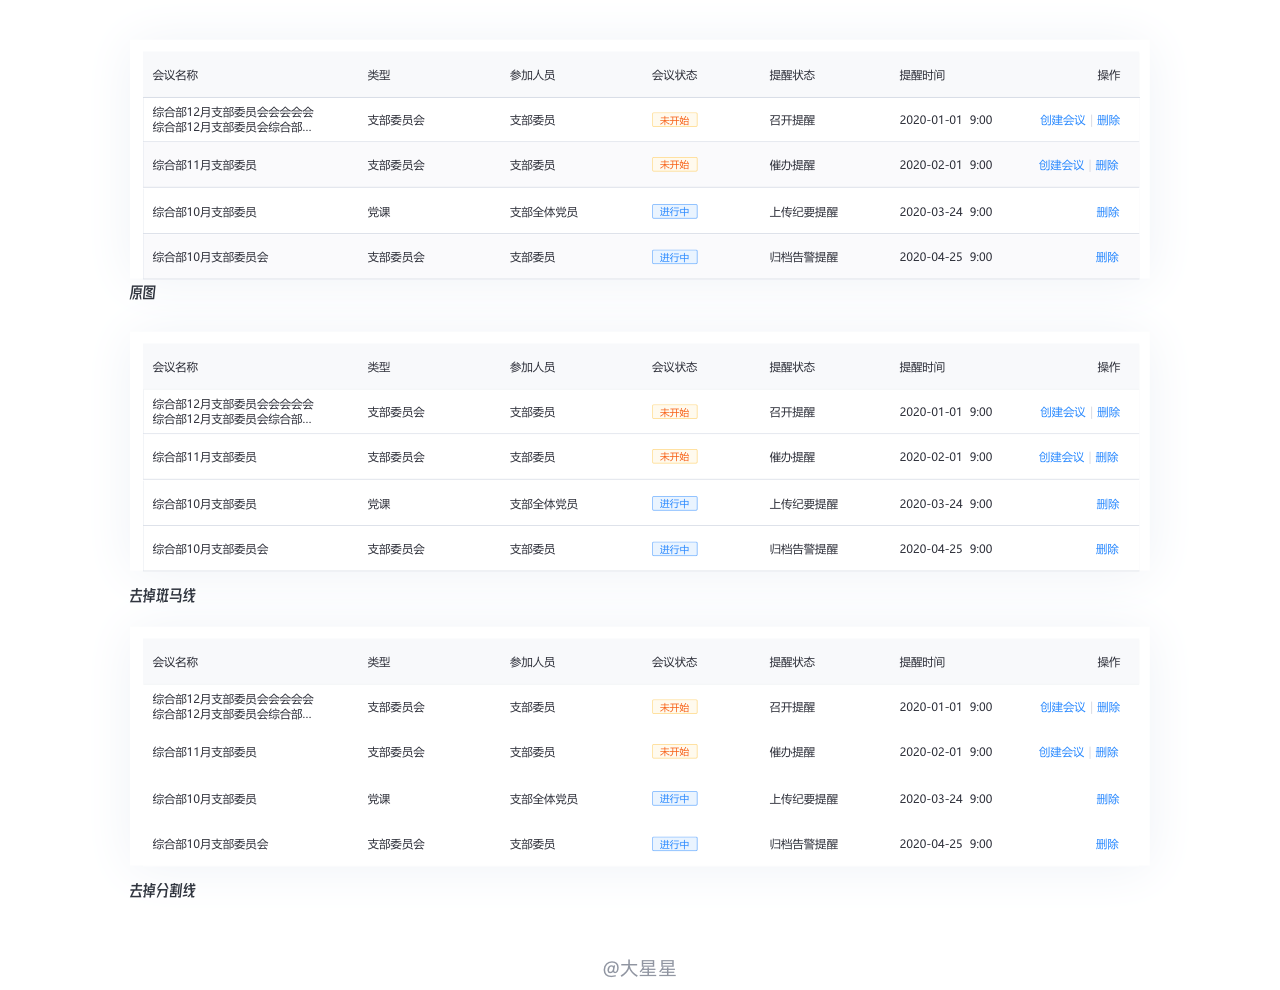Delete the 2020-04-25 meeting in 去掉斑马线 table
1280x990 pixels.
click(1107, 549)
